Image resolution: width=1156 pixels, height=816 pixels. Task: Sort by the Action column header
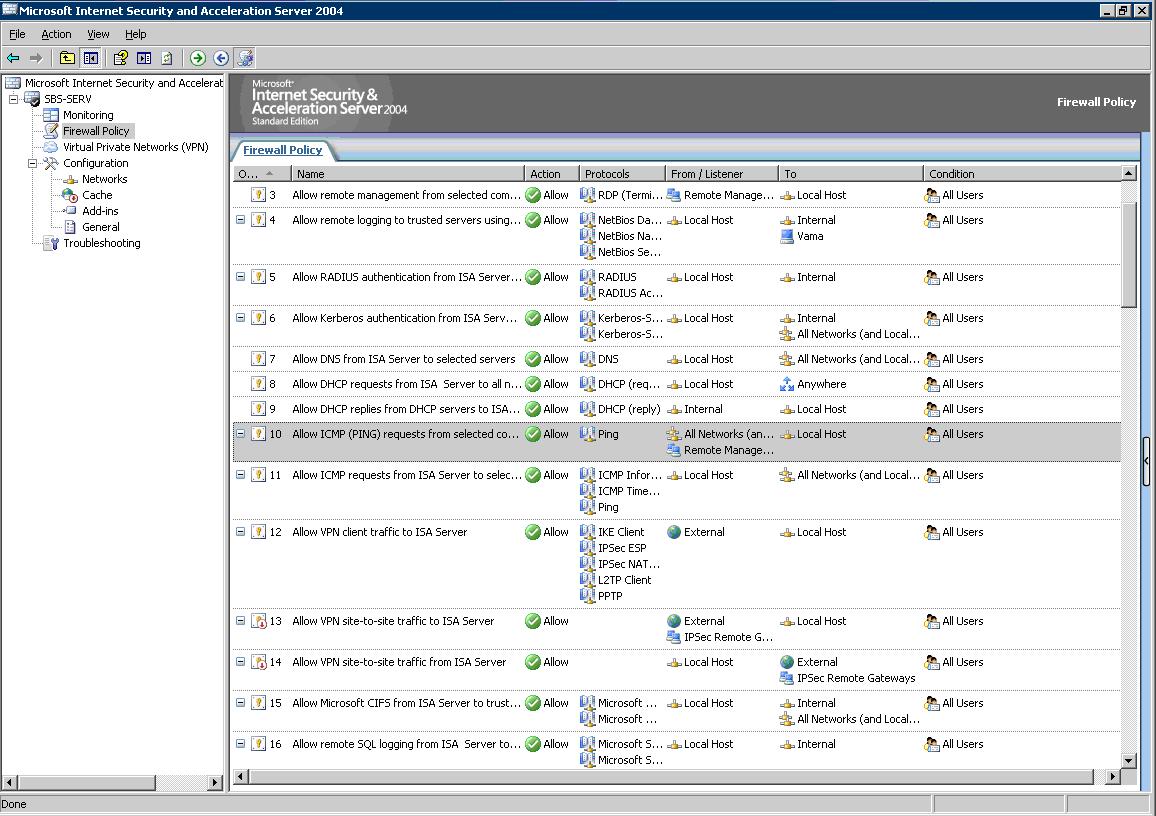coord(551,174)
